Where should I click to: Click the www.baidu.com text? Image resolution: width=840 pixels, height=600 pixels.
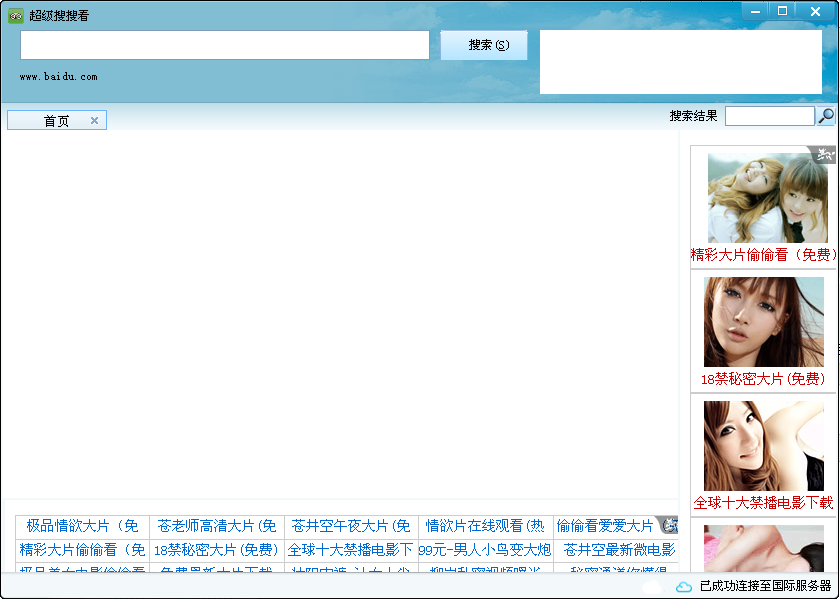click(x=58, y=77)
